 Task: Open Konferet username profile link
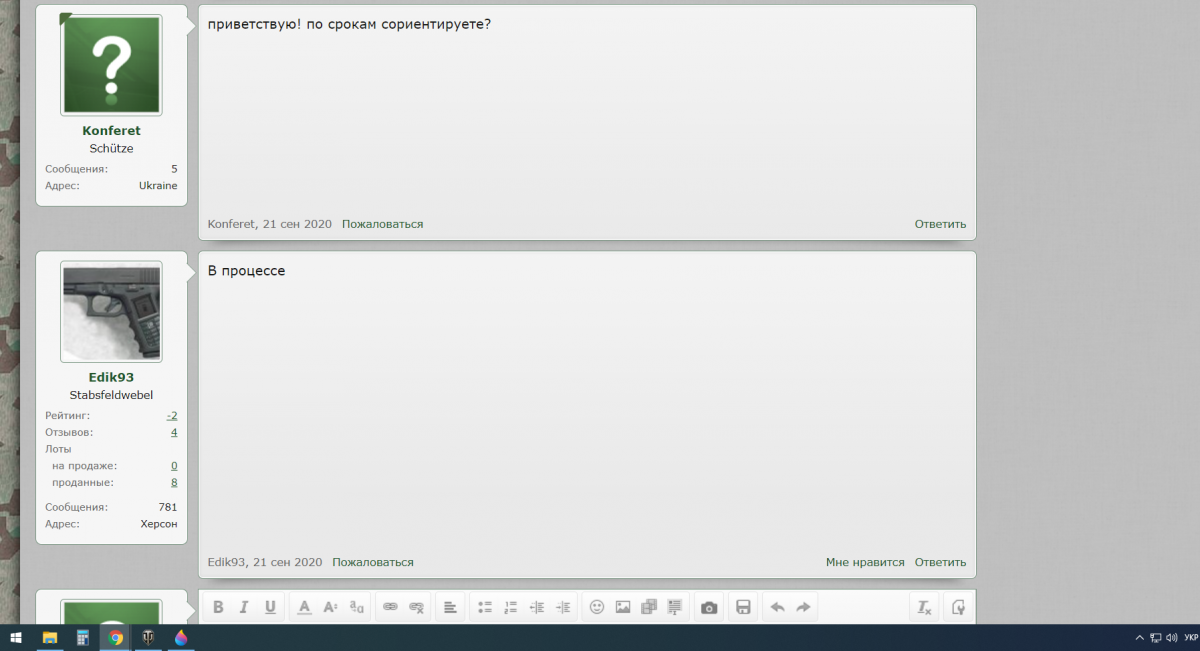[x=111, y=131]
